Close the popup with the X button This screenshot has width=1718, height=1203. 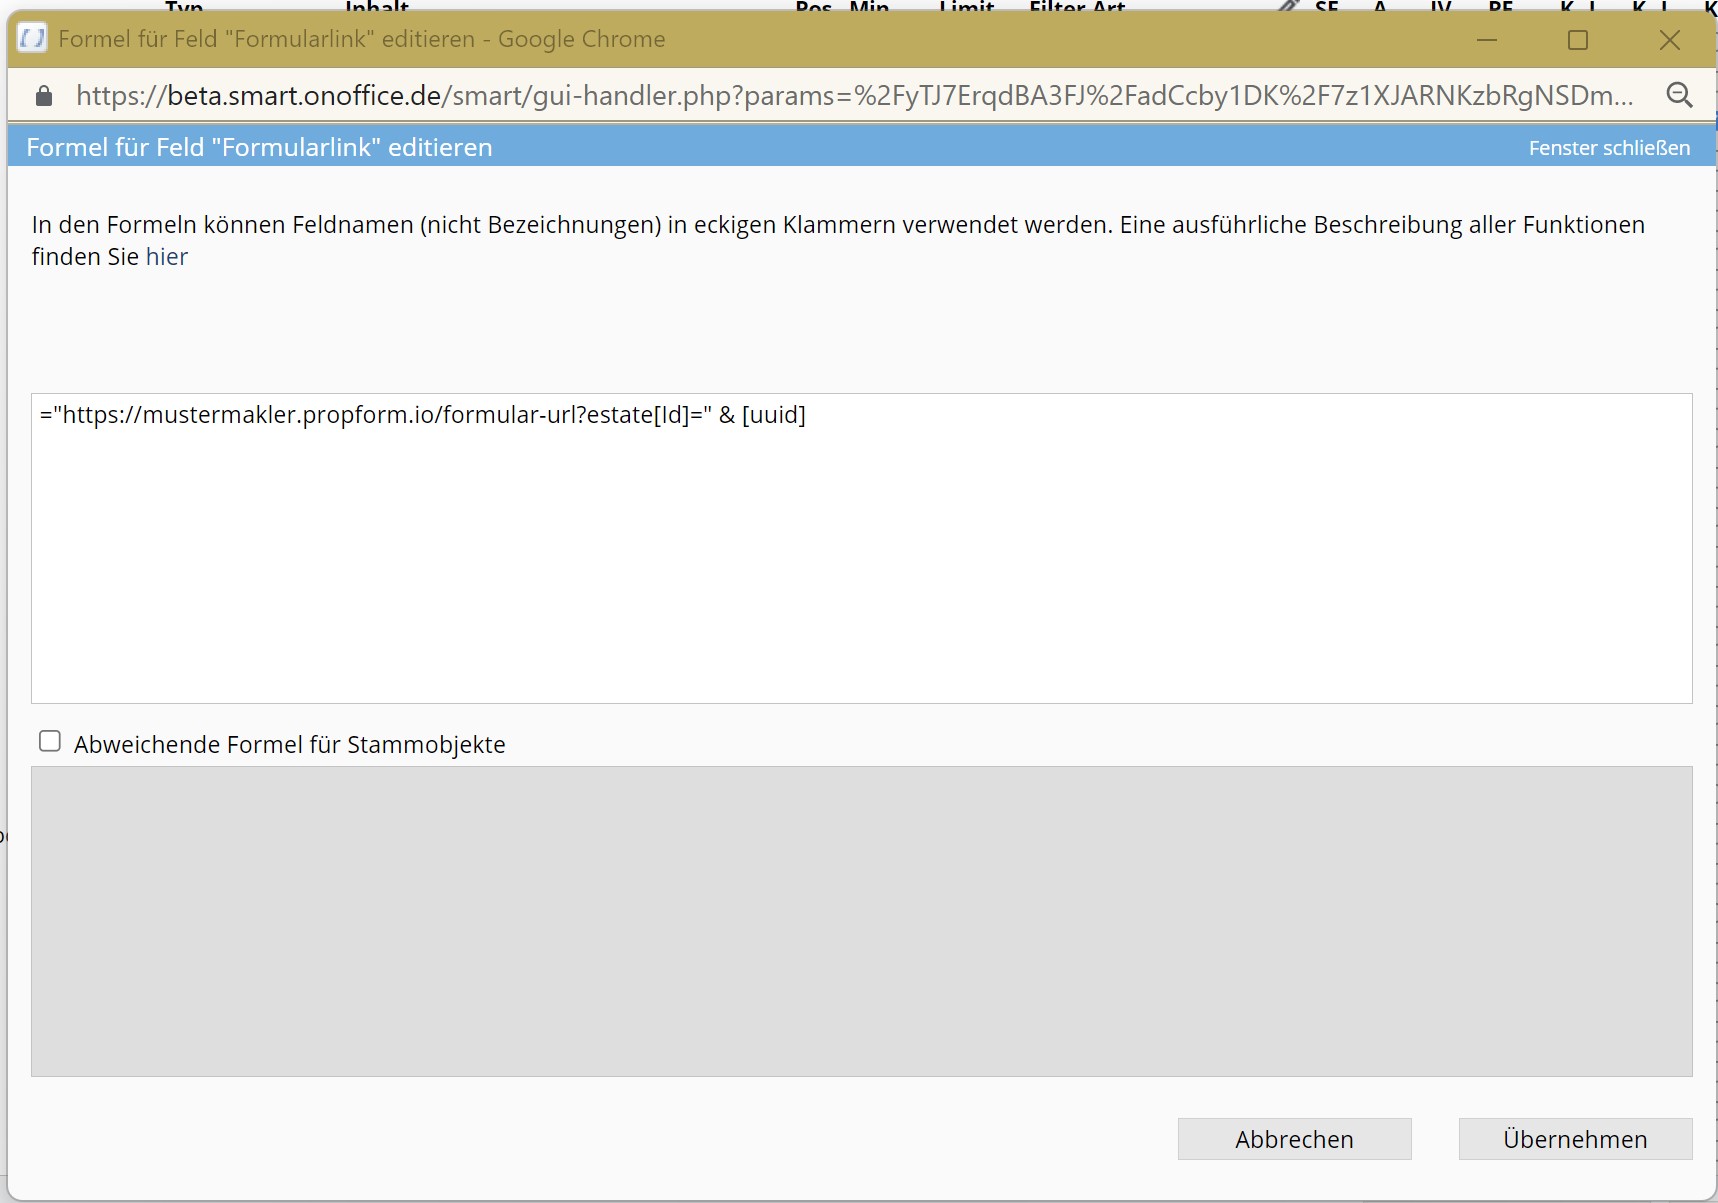pyautogui.click(x=1669, y=40)
